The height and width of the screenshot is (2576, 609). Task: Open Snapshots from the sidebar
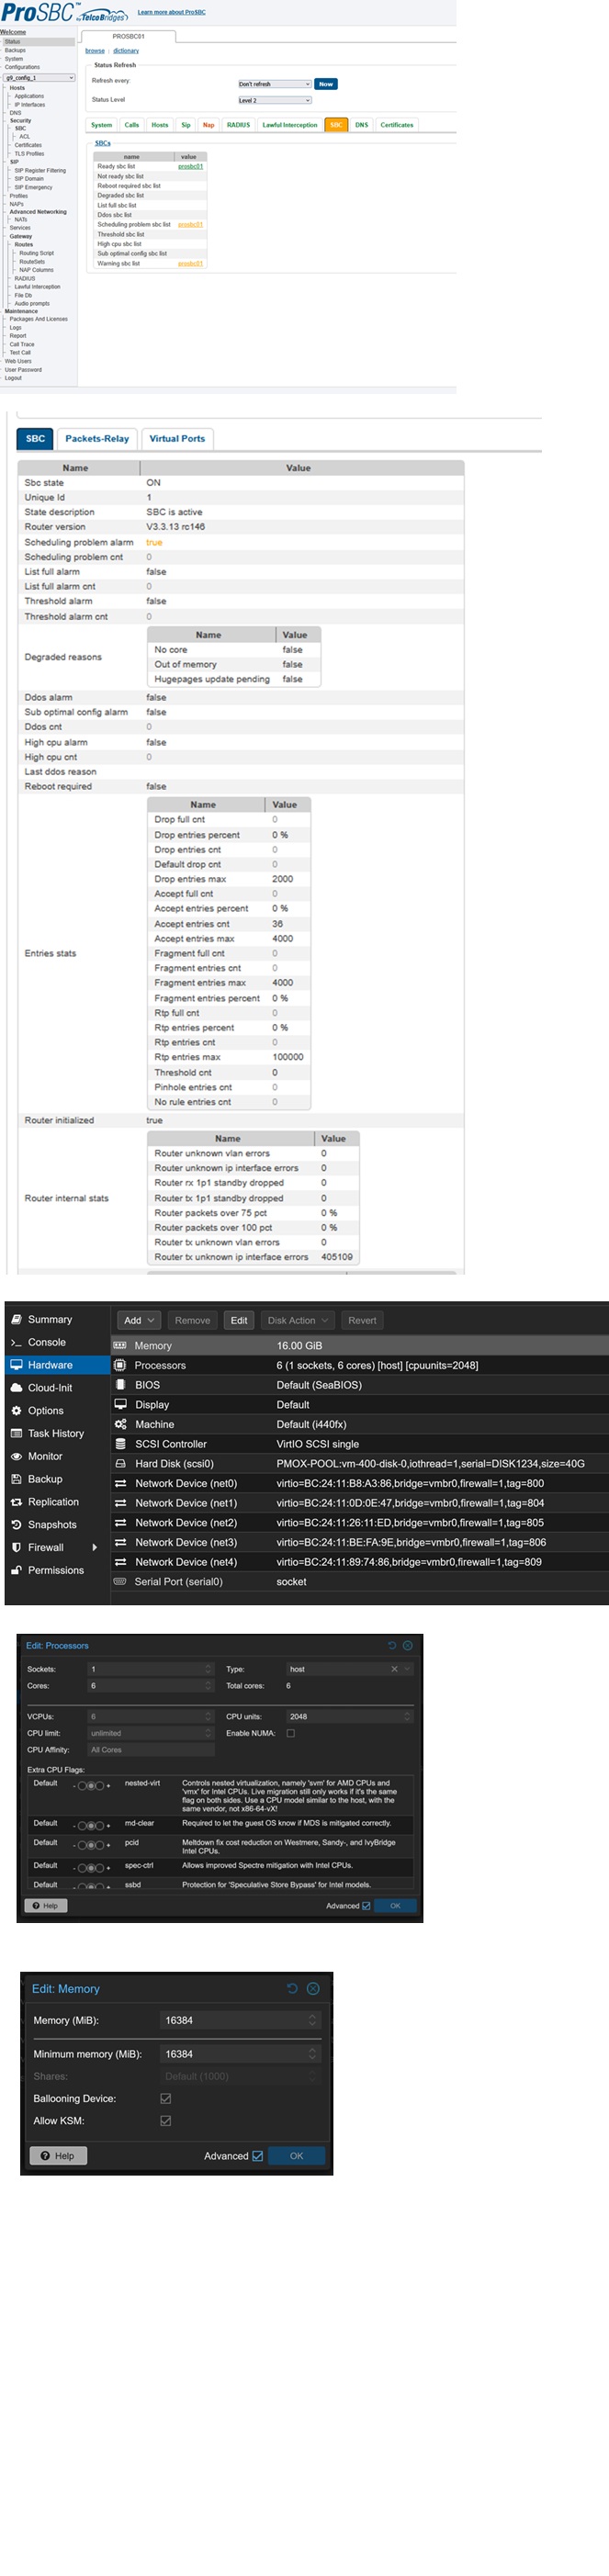click(16, 1525)
